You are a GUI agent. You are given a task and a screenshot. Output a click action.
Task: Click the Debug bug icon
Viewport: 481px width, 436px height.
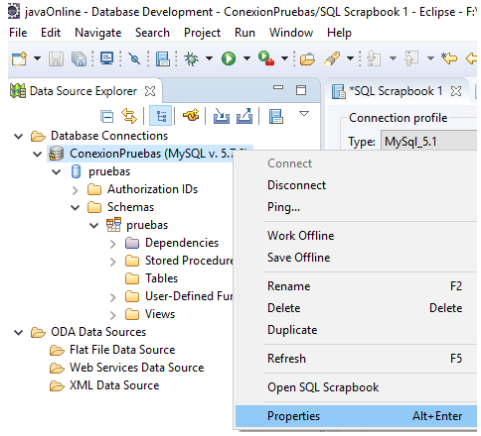(x=191, y=59)
